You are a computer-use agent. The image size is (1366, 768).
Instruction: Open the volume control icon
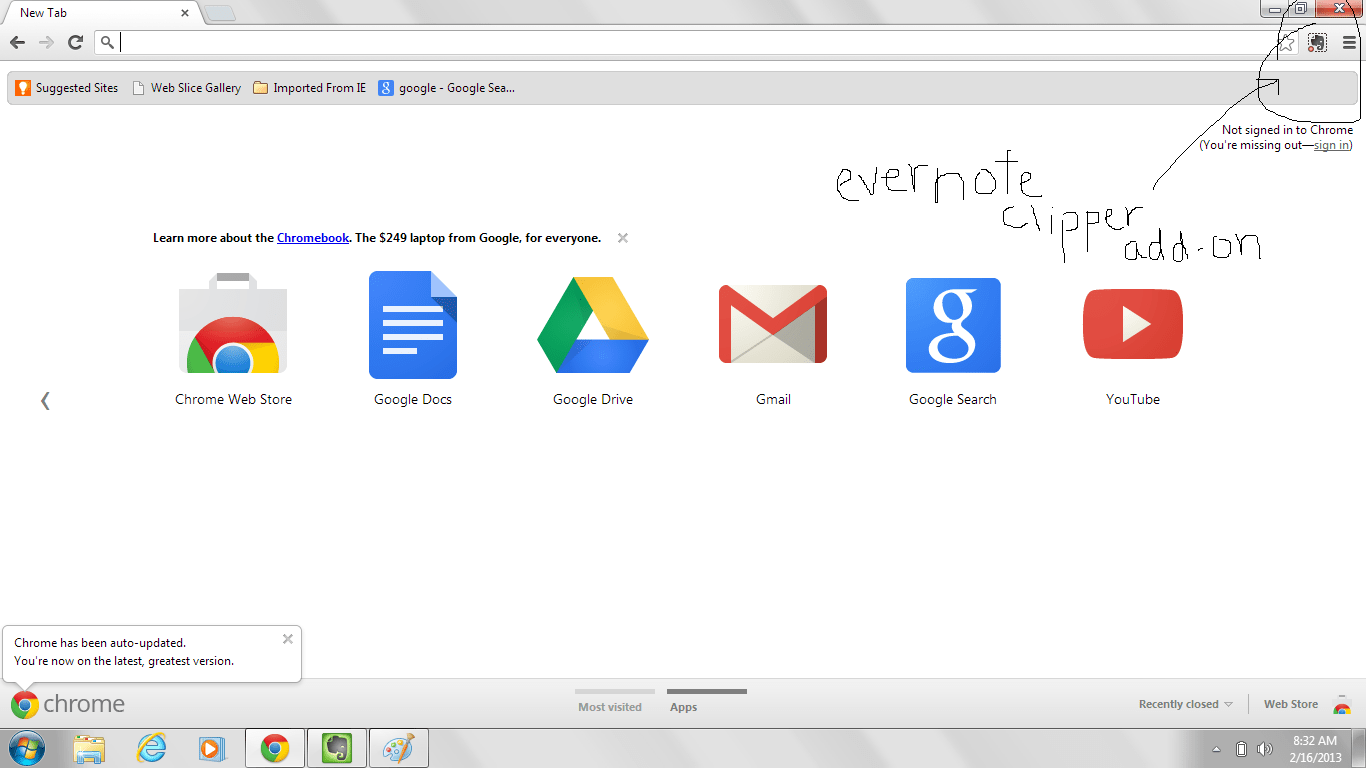1265,749
